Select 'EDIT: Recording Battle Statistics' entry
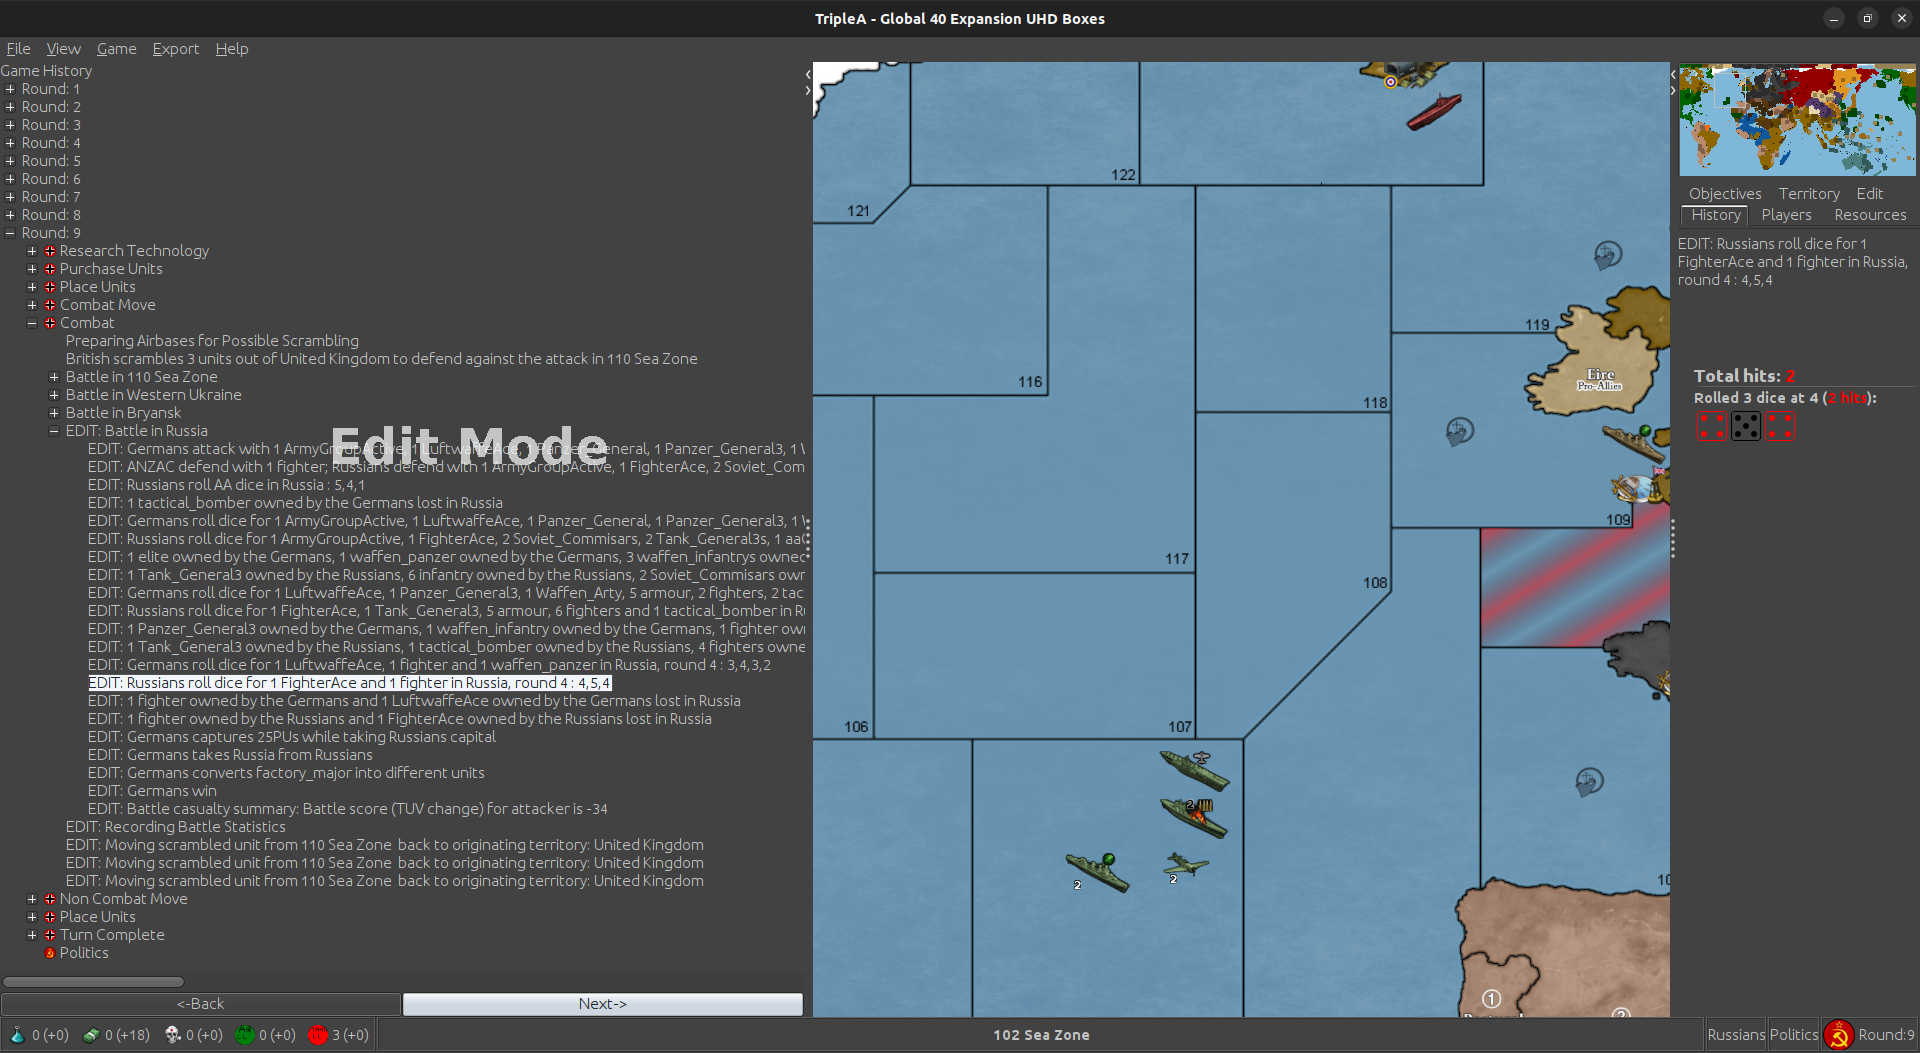 tap(175, 827)
